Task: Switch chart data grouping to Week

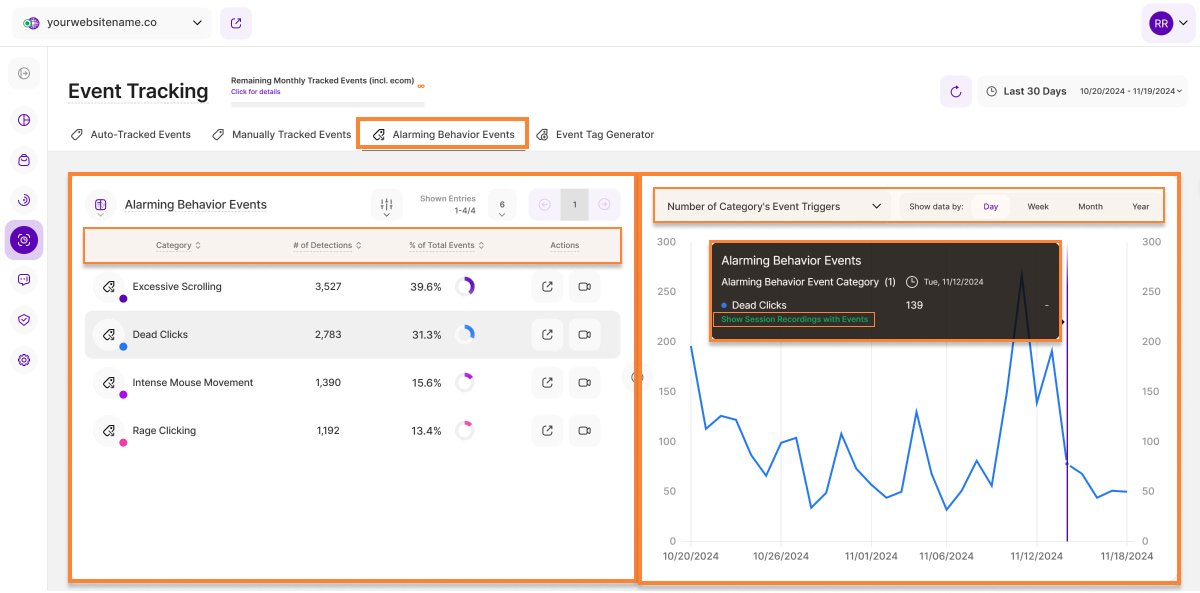Action: (x=1038, y=207)
